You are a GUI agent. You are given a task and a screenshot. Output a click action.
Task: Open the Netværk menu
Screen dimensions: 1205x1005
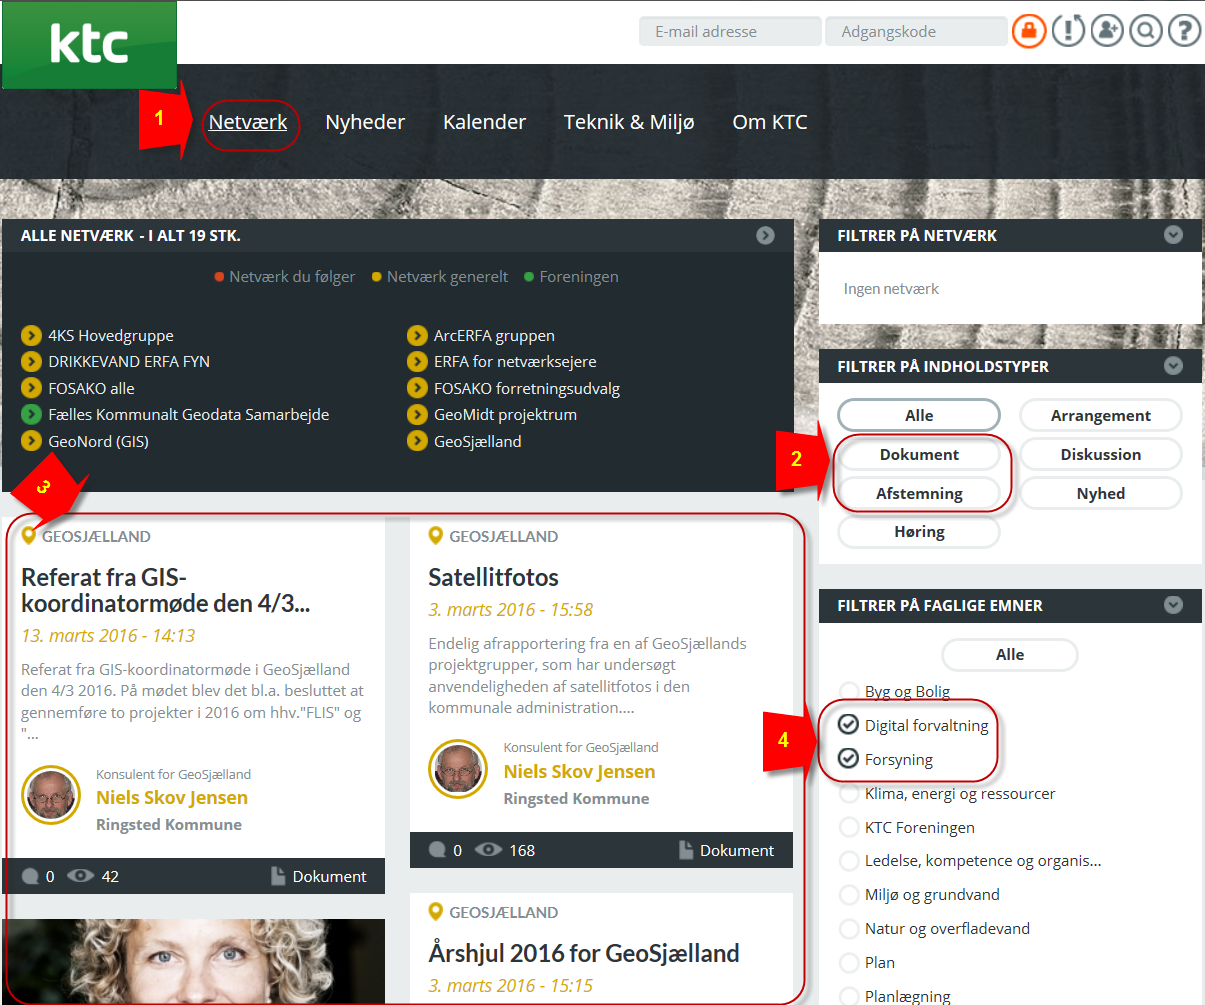248,122
